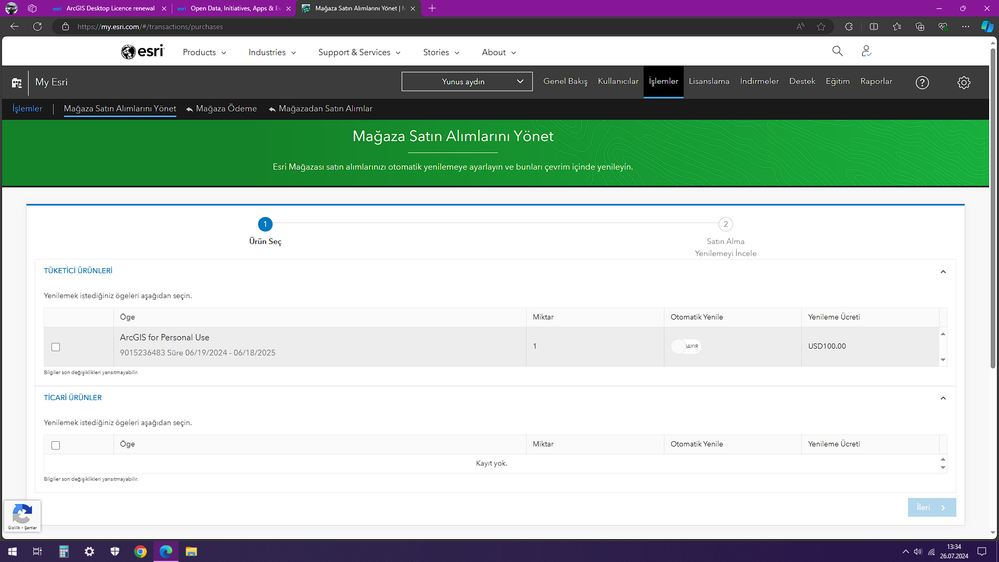Expand the Products menu
Screen dimensions: 999x562
pyautogui.click(x=204, y=52)
